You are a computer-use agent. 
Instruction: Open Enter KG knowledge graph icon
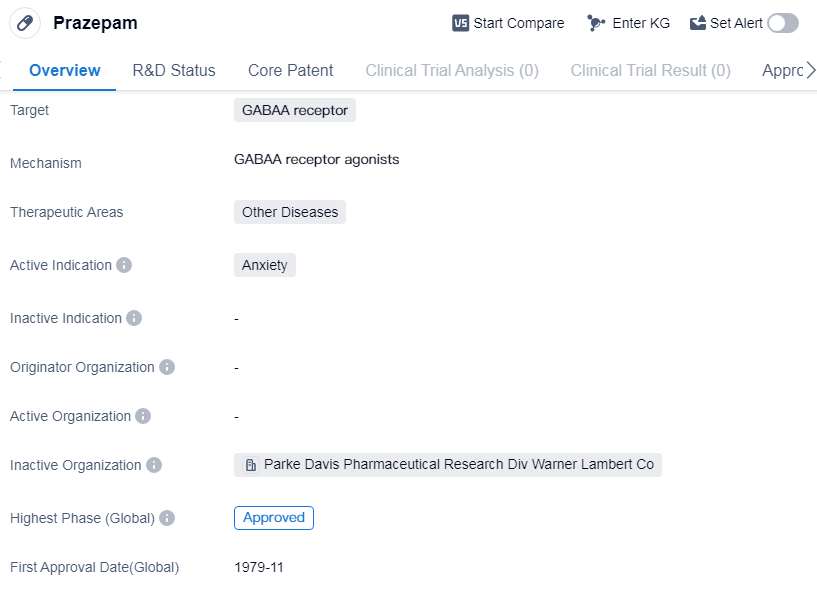(x=596, y=23)
